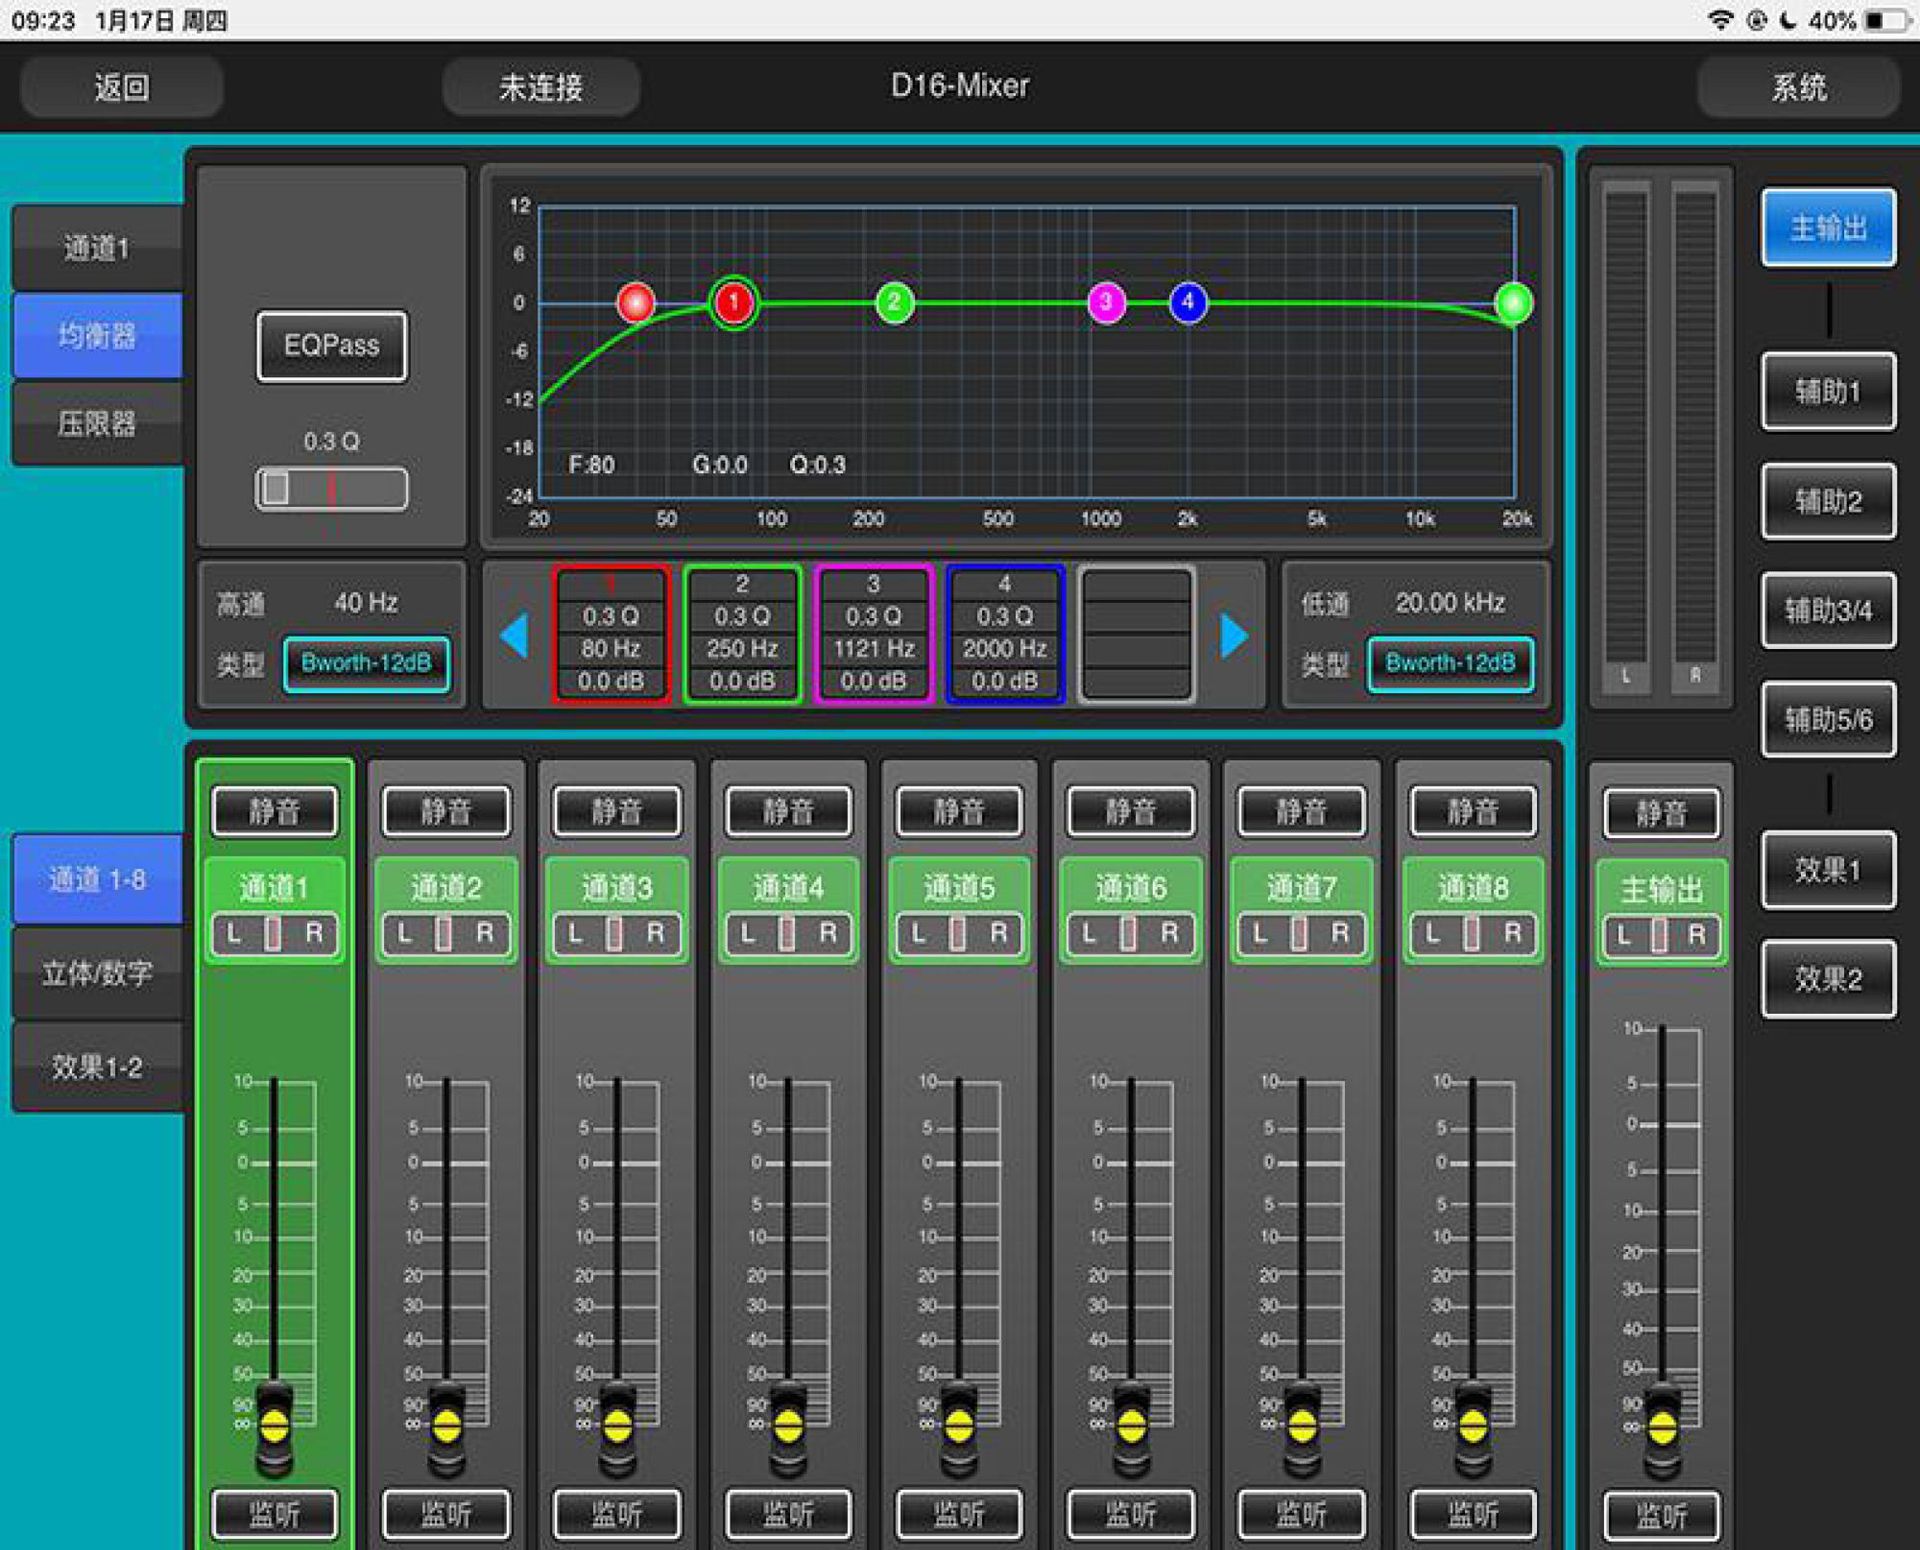Select the 辅助1 aux output button
Screen dimensions: 1920x1550
click(x=1827, y=391)
